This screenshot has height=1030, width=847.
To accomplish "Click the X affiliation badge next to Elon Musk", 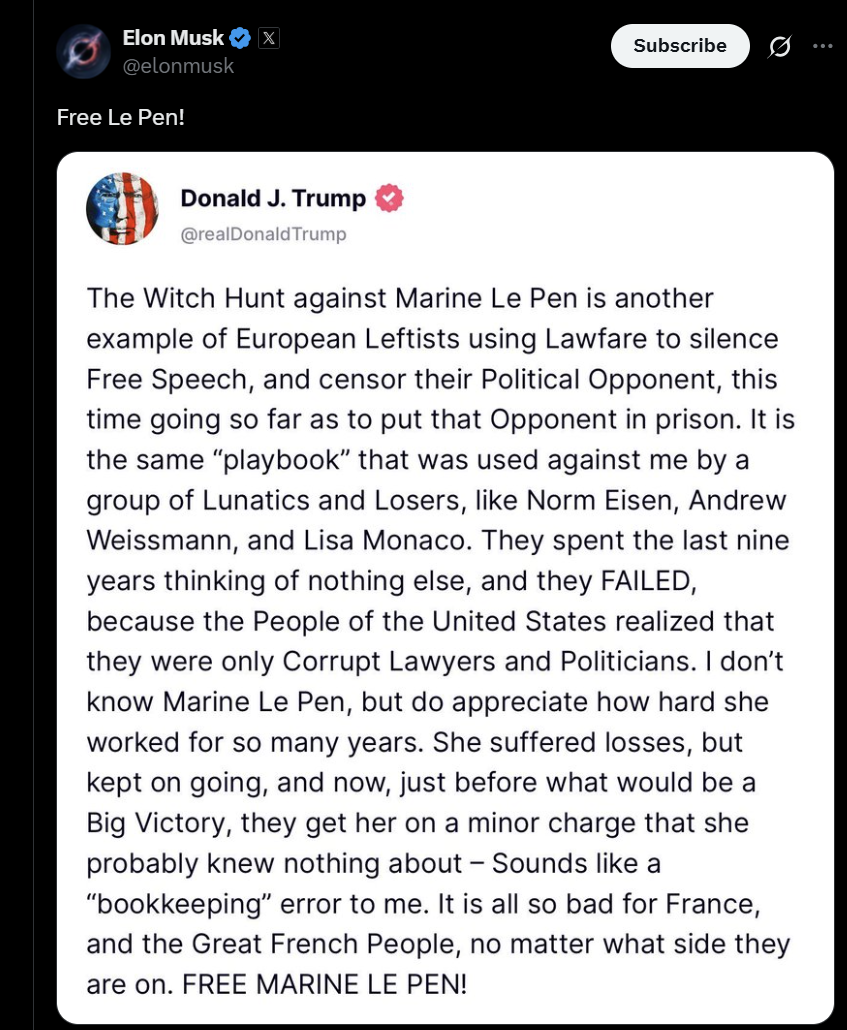I will [269, 38].
